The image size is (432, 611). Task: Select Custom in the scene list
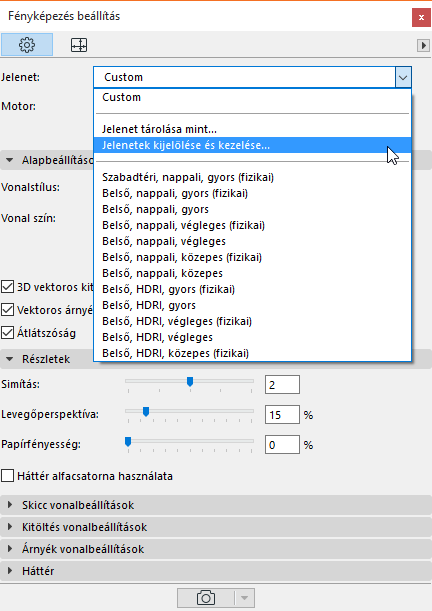pyautogui.click(x=252, y=97)
